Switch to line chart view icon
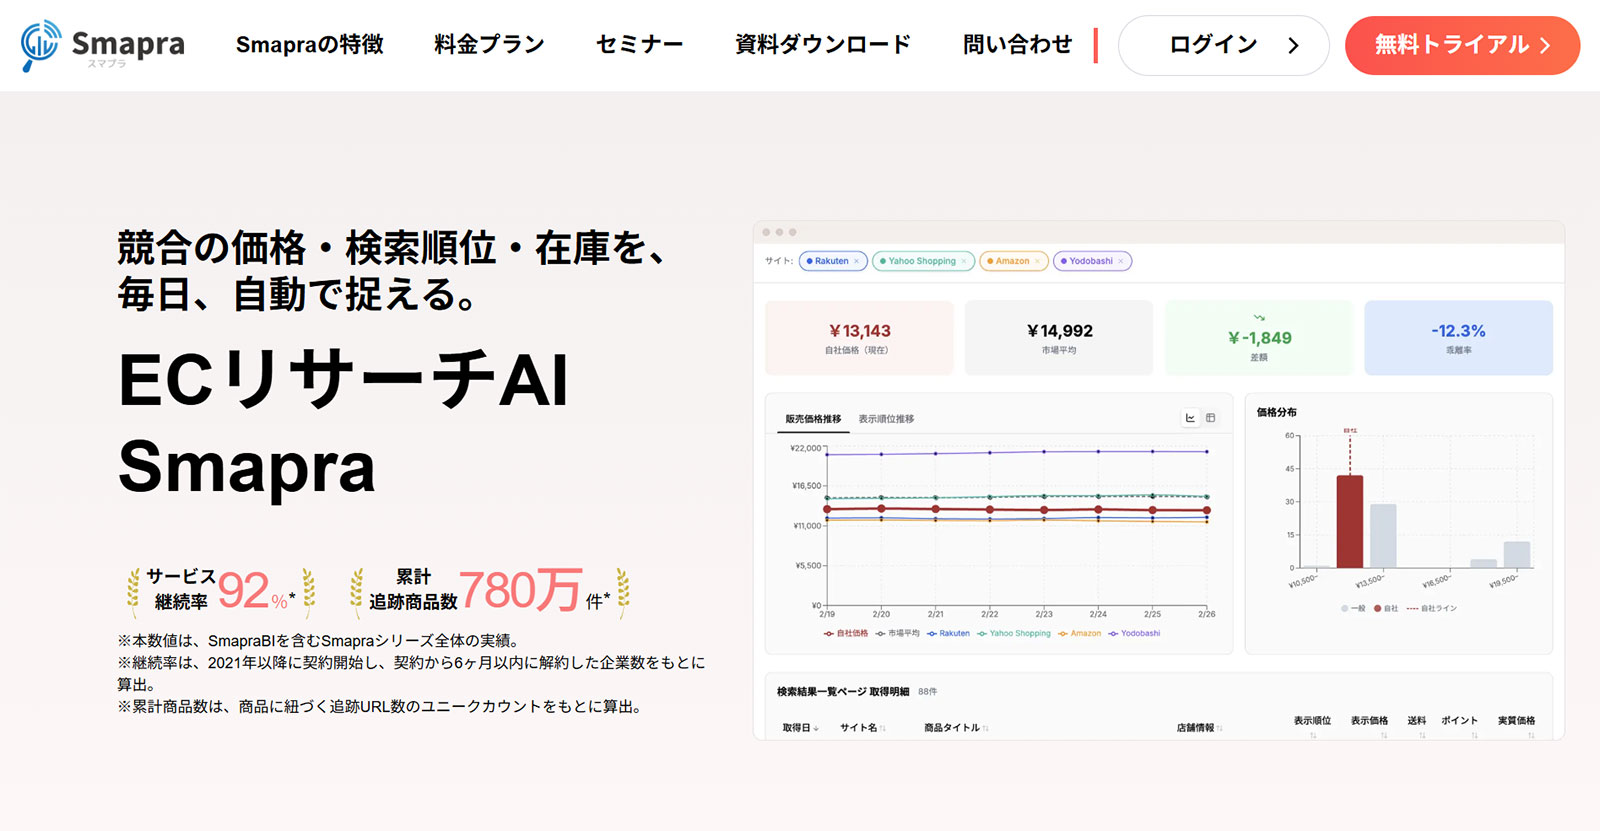Viewport: 1600px width, 831px height. click(1190, 418)
